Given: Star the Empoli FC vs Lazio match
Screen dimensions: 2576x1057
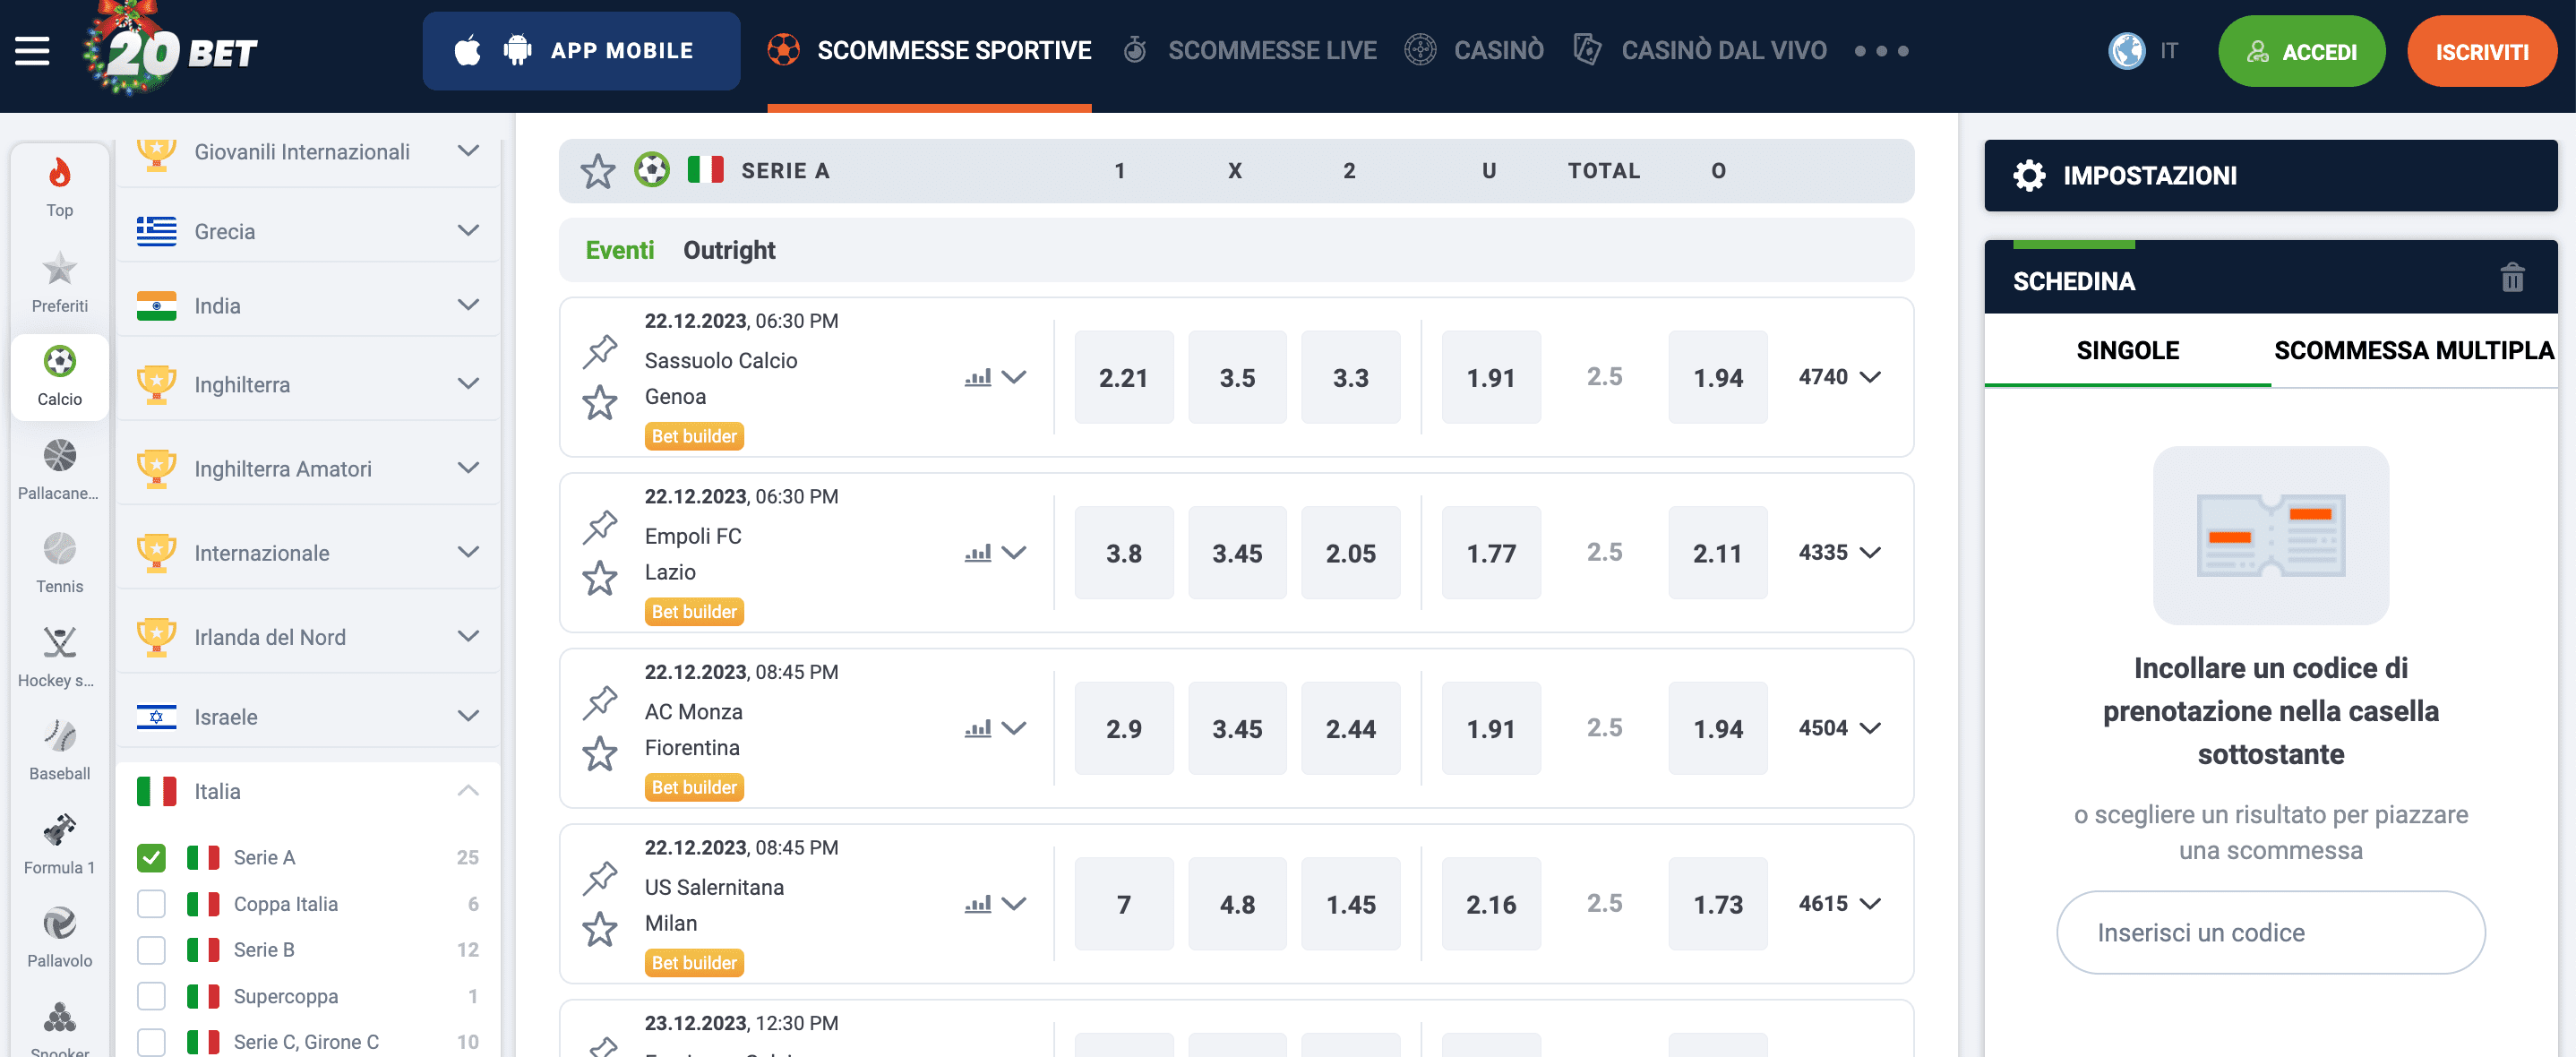Looking at the screenshot, I should (600, 578).
